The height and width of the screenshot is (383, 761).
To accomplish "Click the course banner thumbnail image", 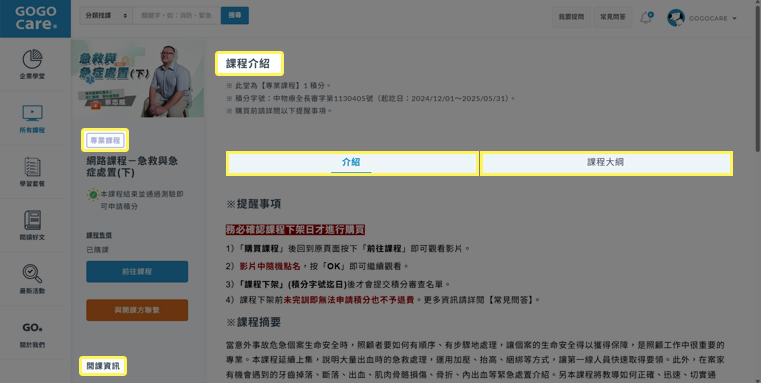I will 137,79.
